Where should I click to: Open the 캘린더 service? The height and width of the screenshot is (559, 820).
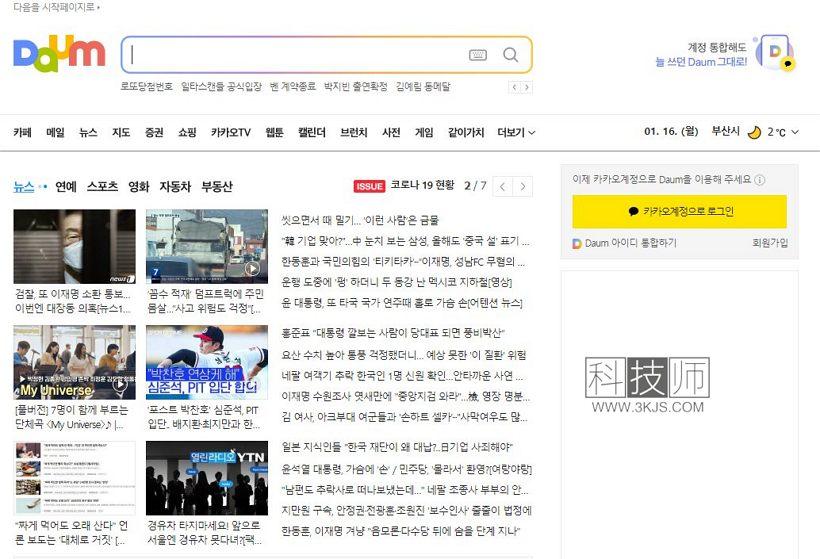click(312, 132)
